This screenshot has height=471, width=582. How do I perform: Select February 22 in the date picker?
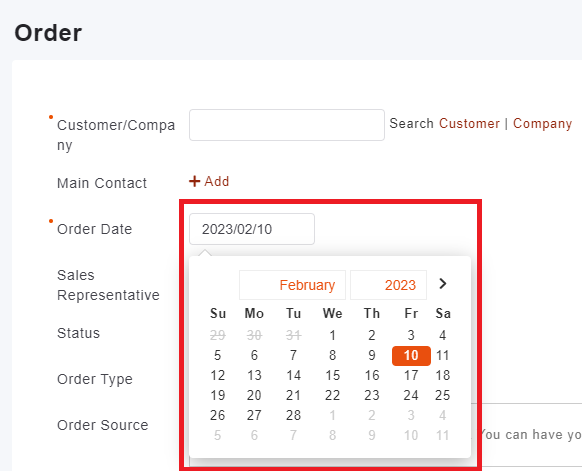333,396
